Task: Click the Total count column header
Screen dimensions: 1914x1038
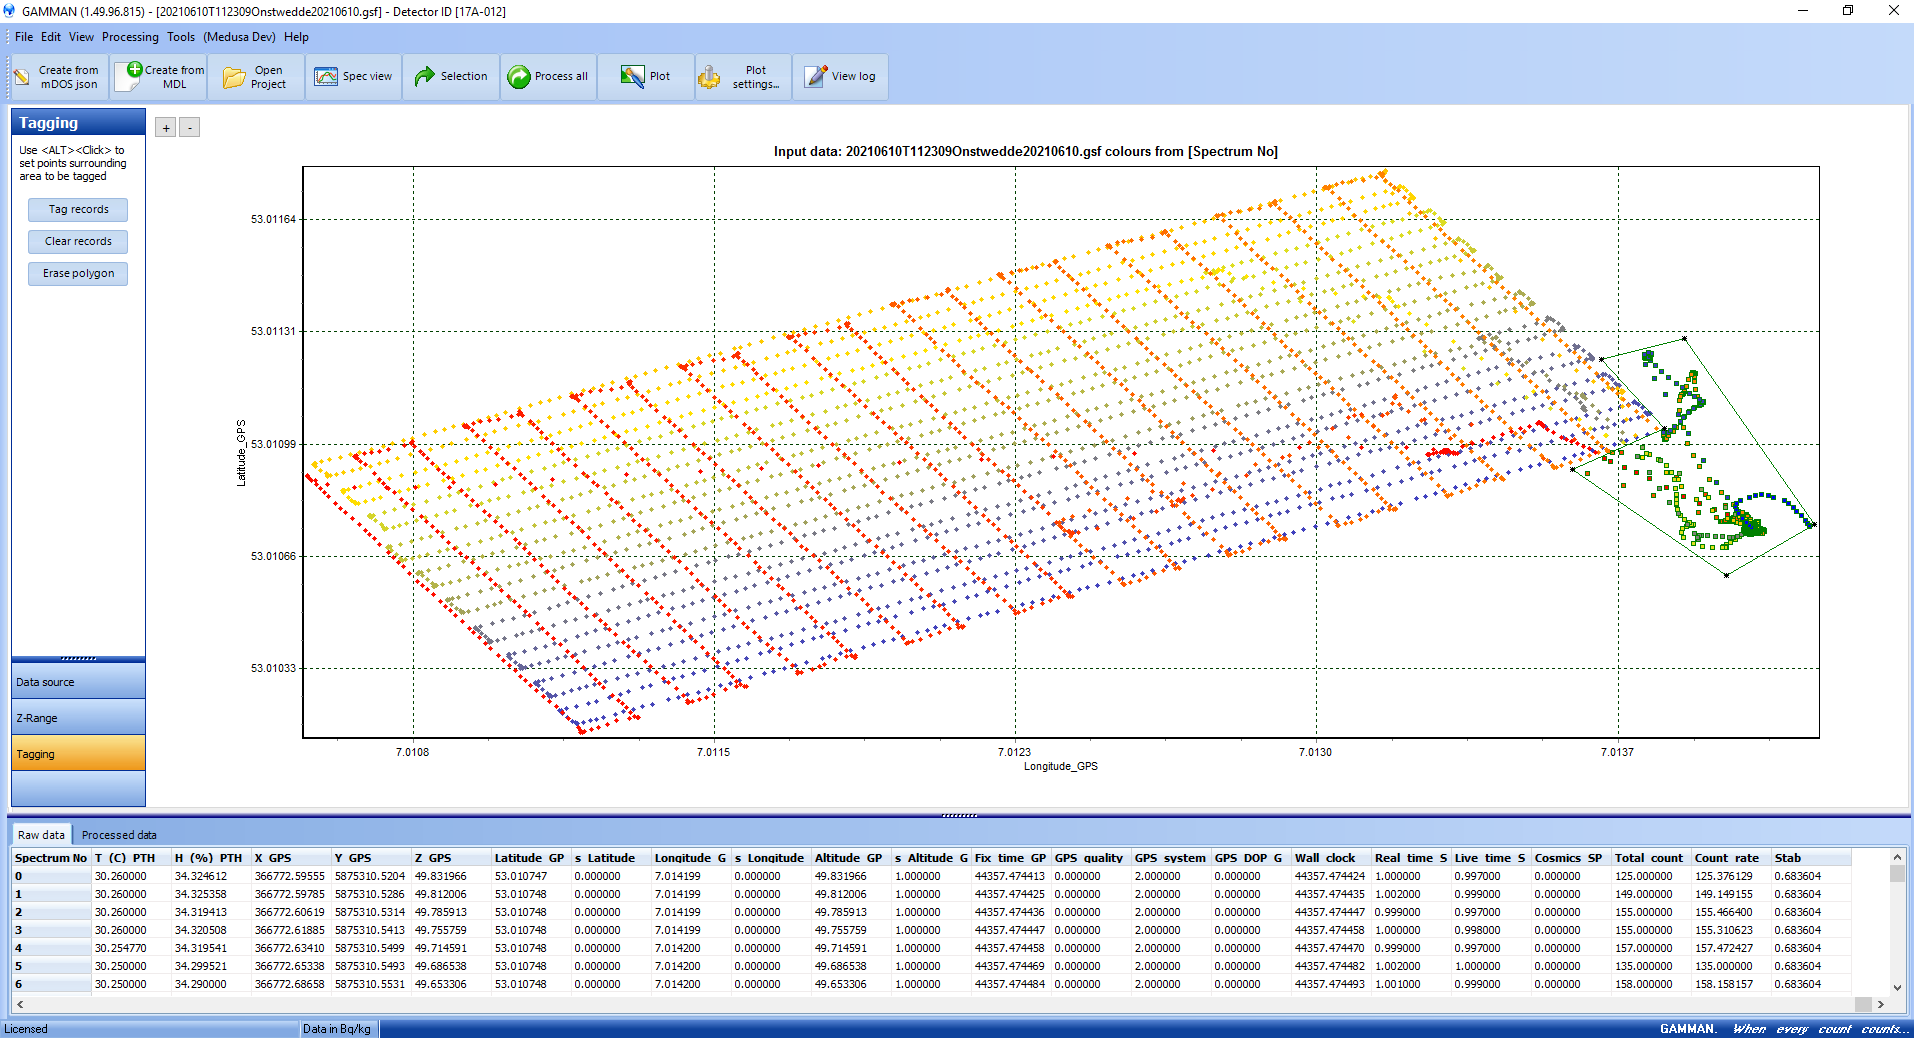Action: (x=1649, y=858)
